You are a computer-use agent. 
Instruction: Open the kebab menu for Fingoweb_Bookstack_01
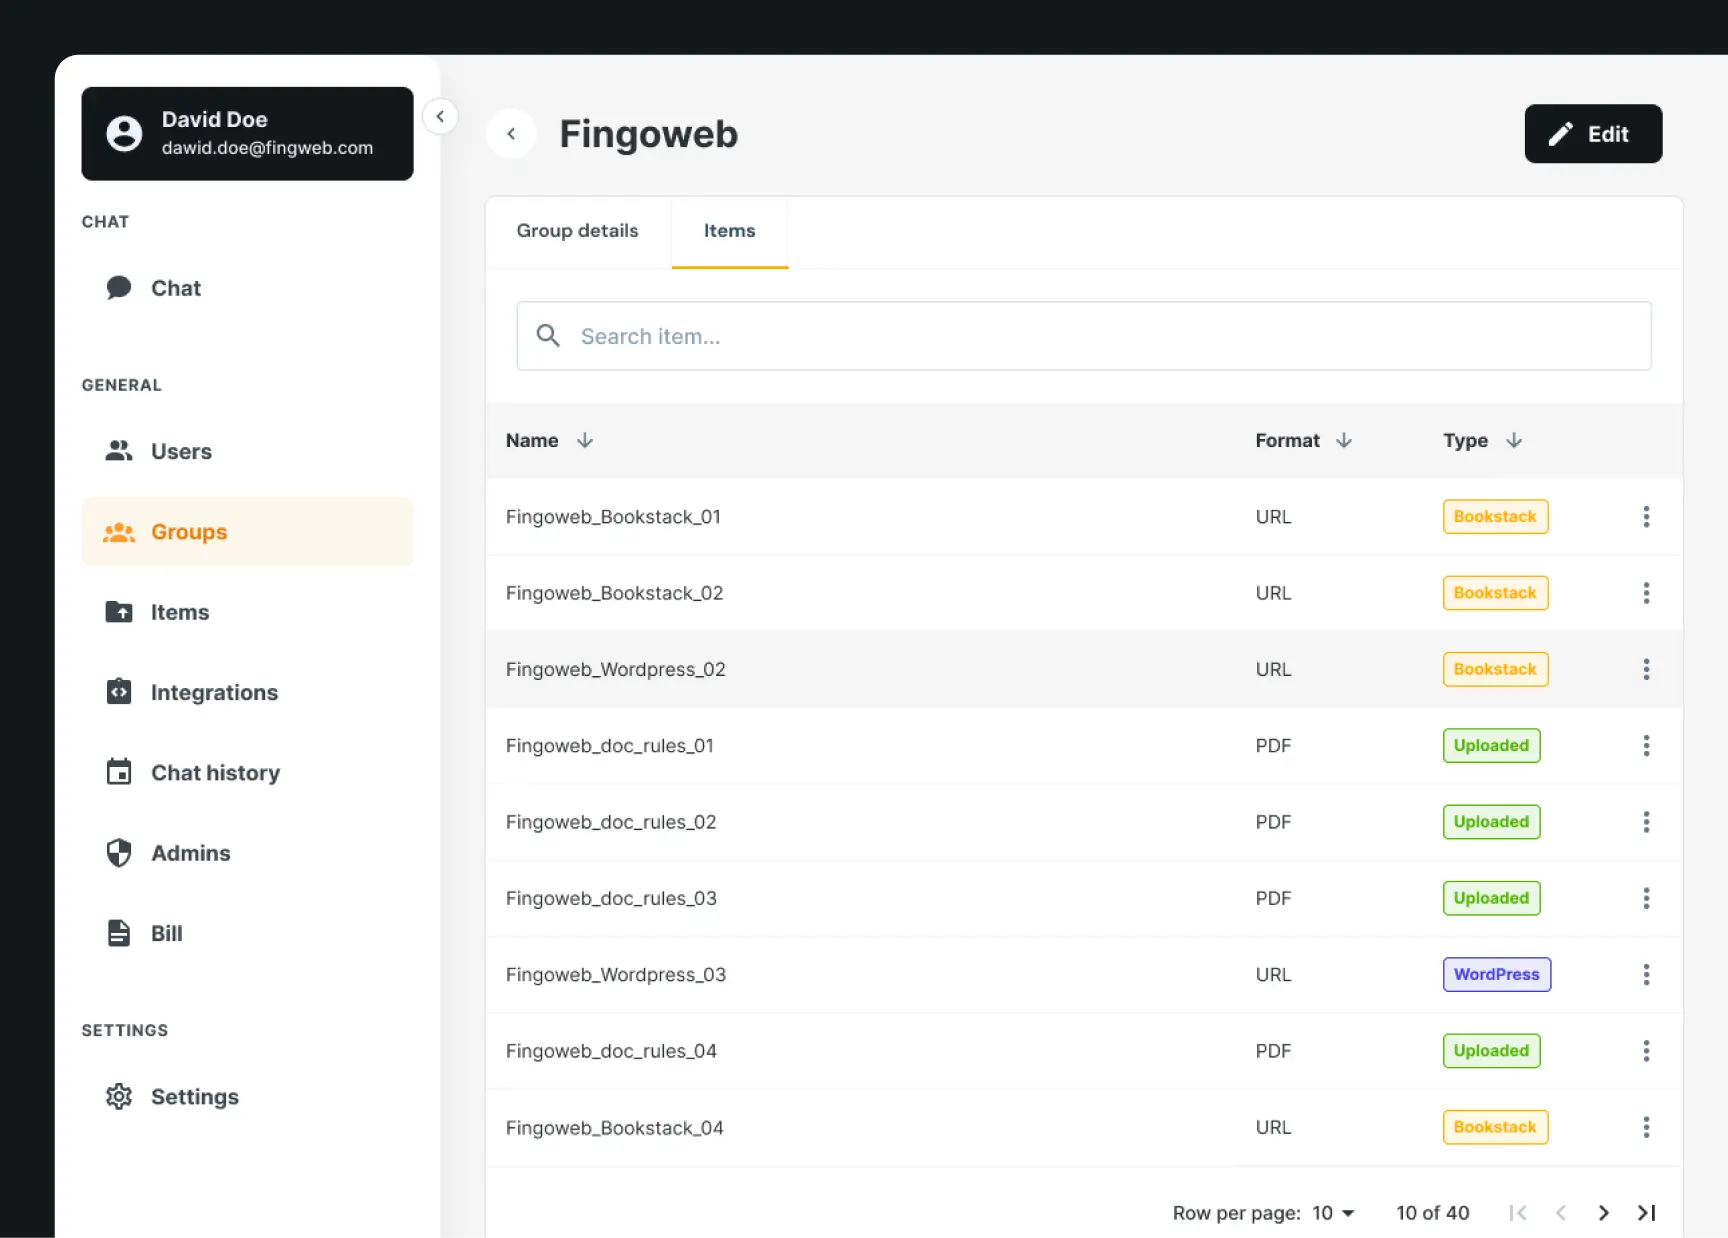pyautogui.click(x=1646, y=516)
